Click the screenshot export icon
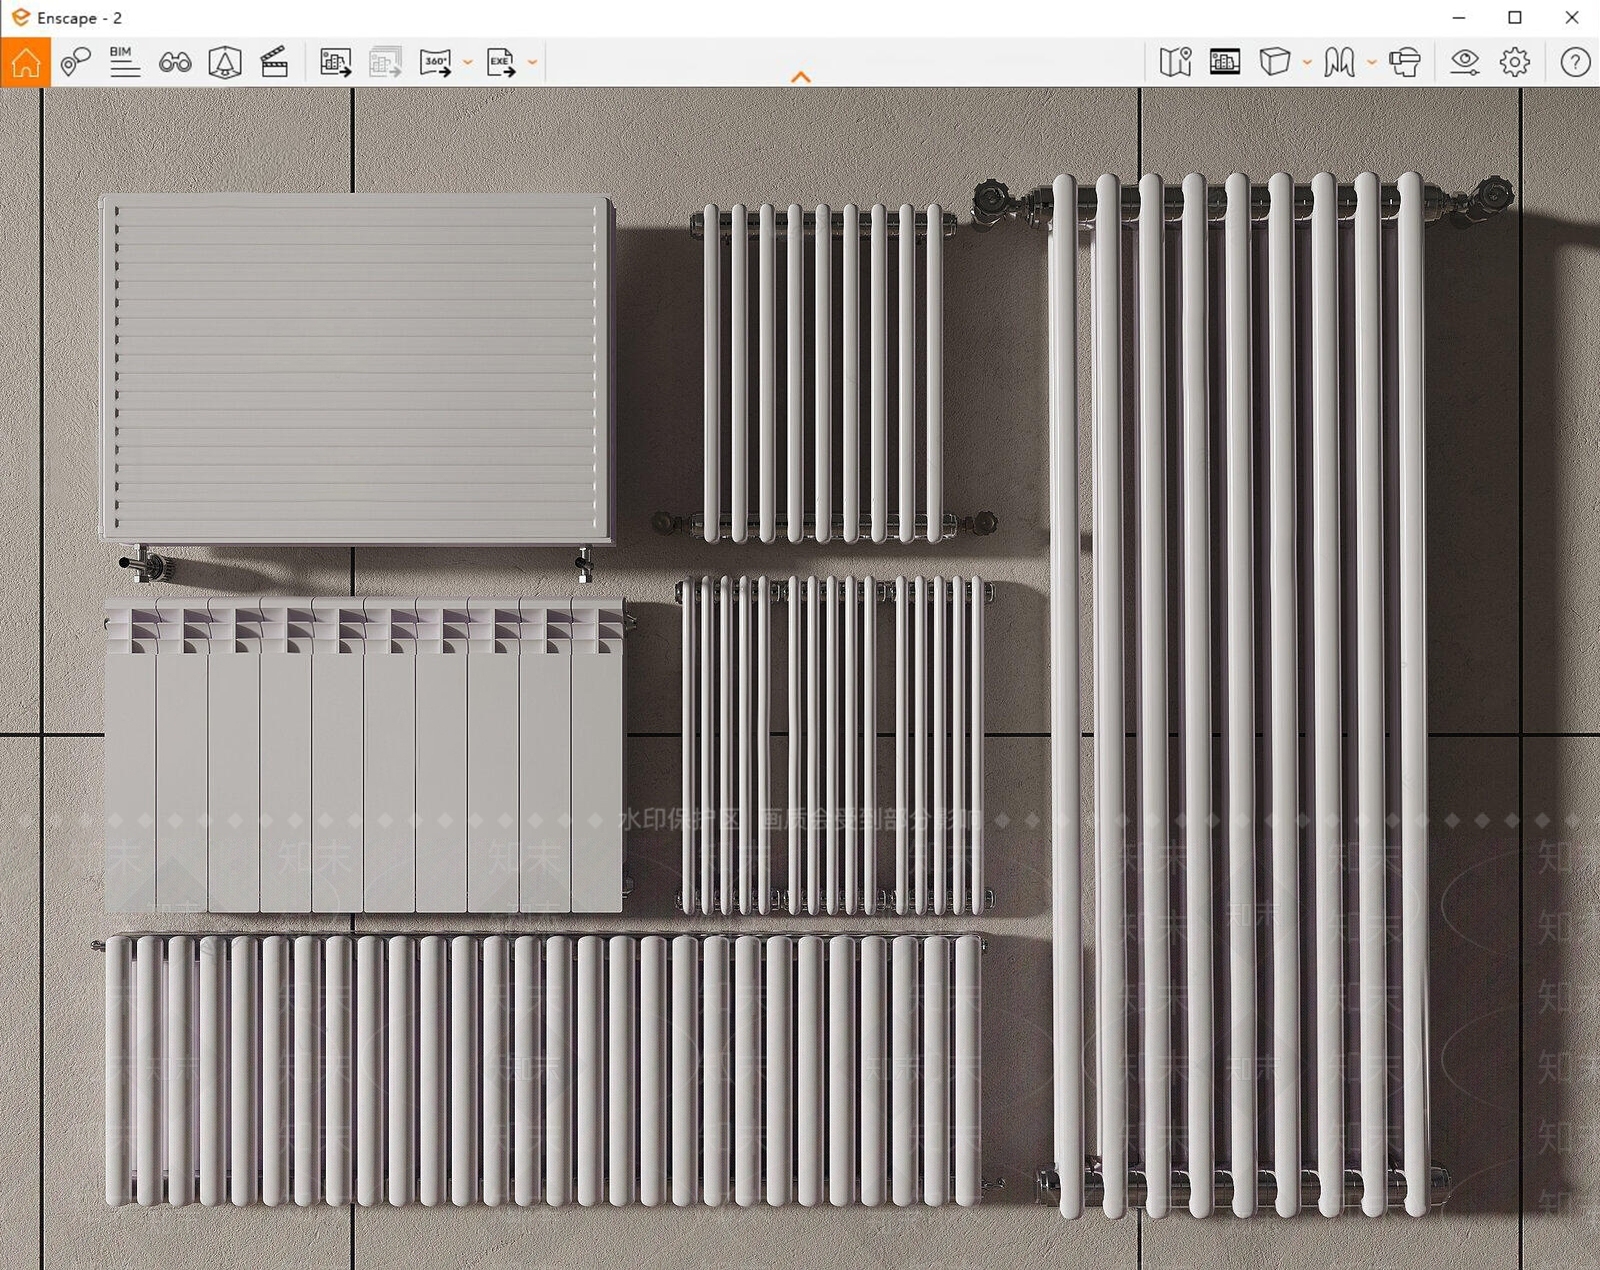The width and height of the screenshot is (1600, 1270). coord(335,62)
